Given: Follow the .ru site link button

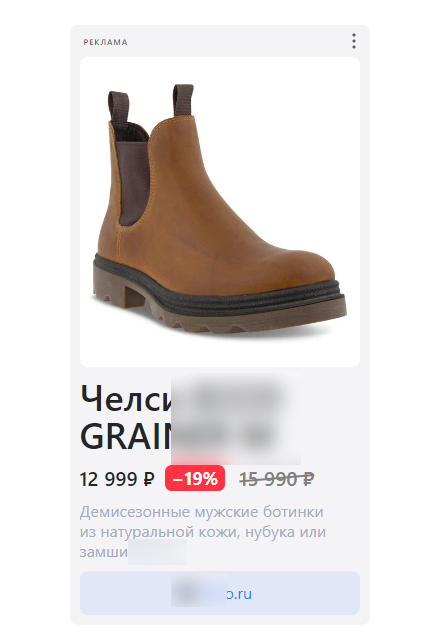Looking at the screenshot, I should [220, 593].
